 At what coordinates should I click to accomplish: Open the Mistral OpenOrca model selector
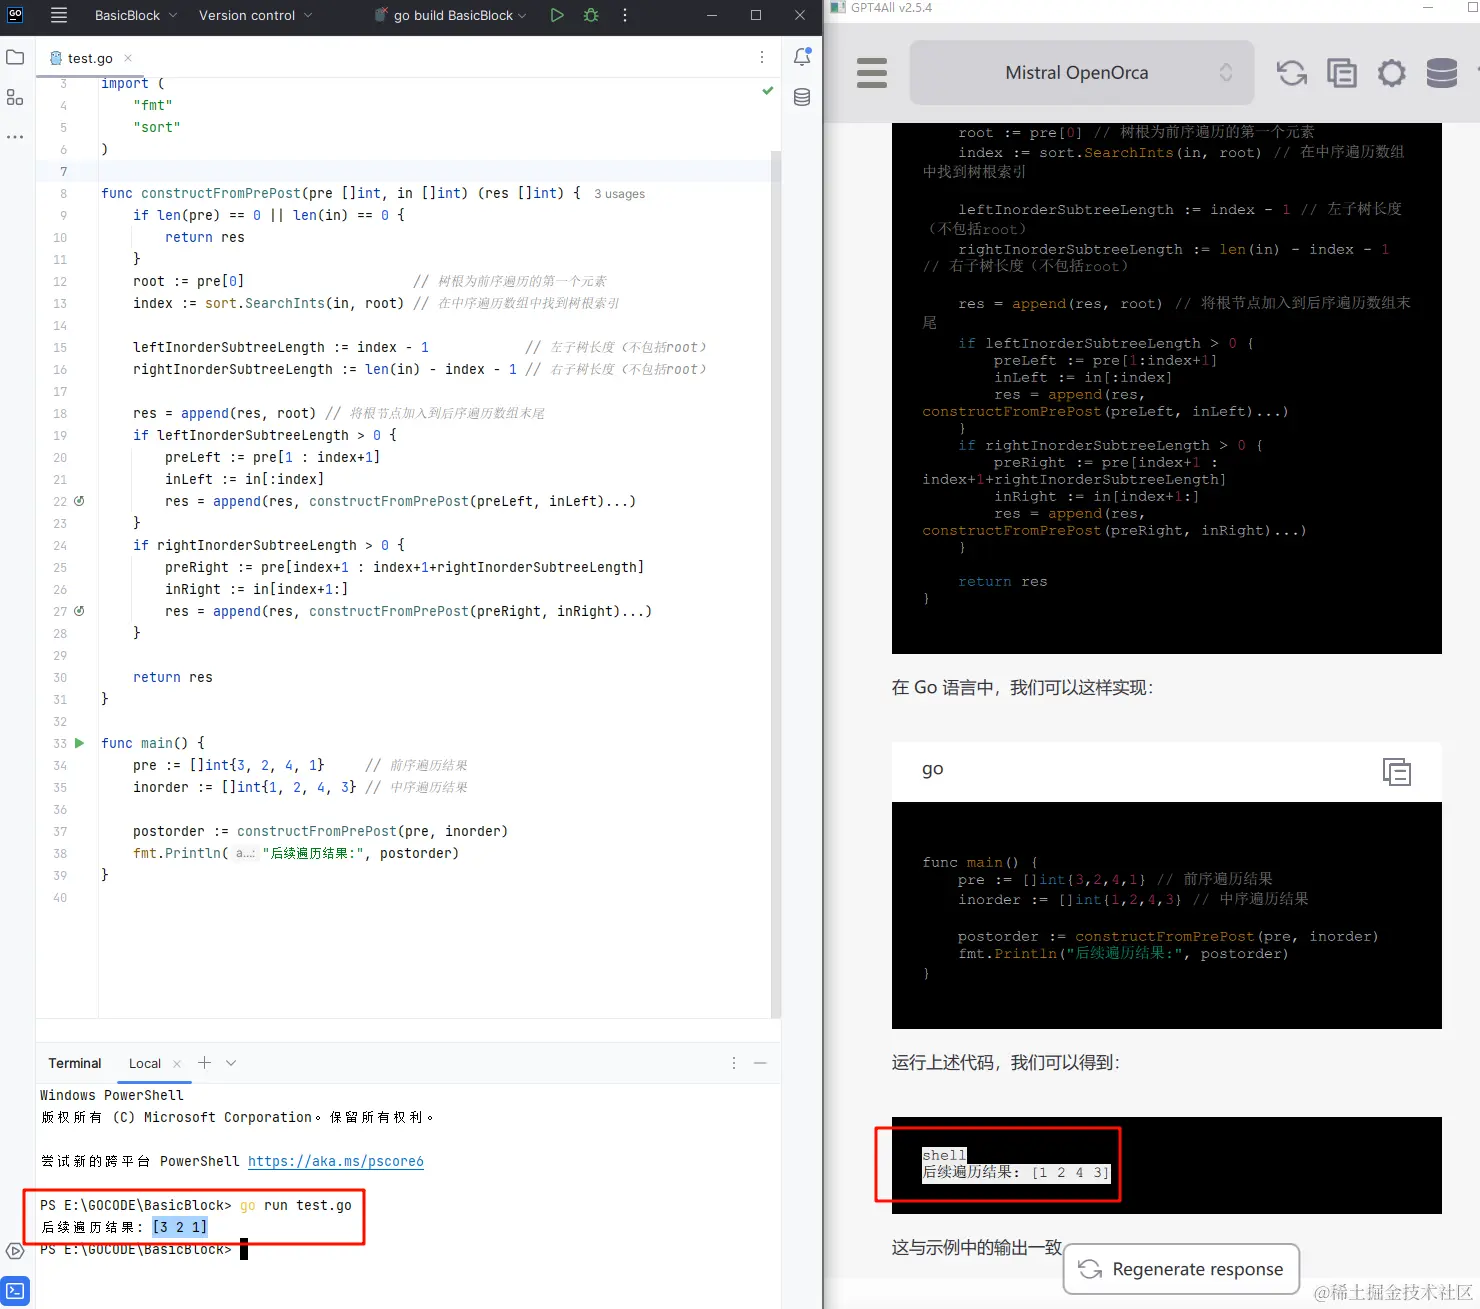(x=1081, y=72)
